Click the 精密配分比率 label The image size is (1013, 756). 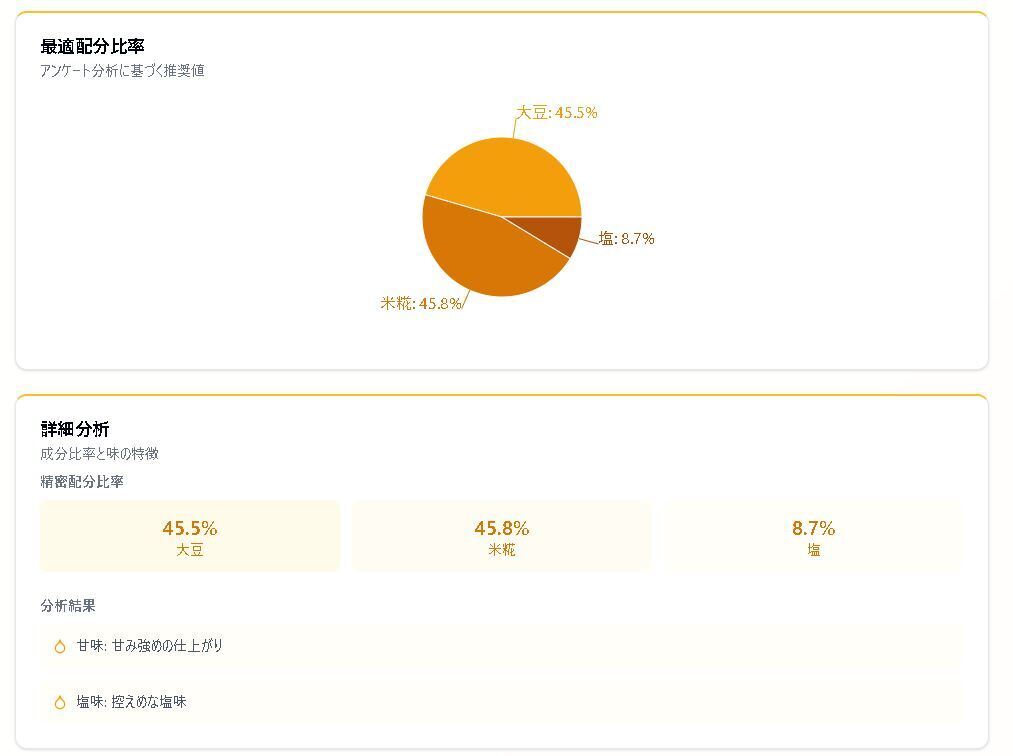(x=82, y=481)
